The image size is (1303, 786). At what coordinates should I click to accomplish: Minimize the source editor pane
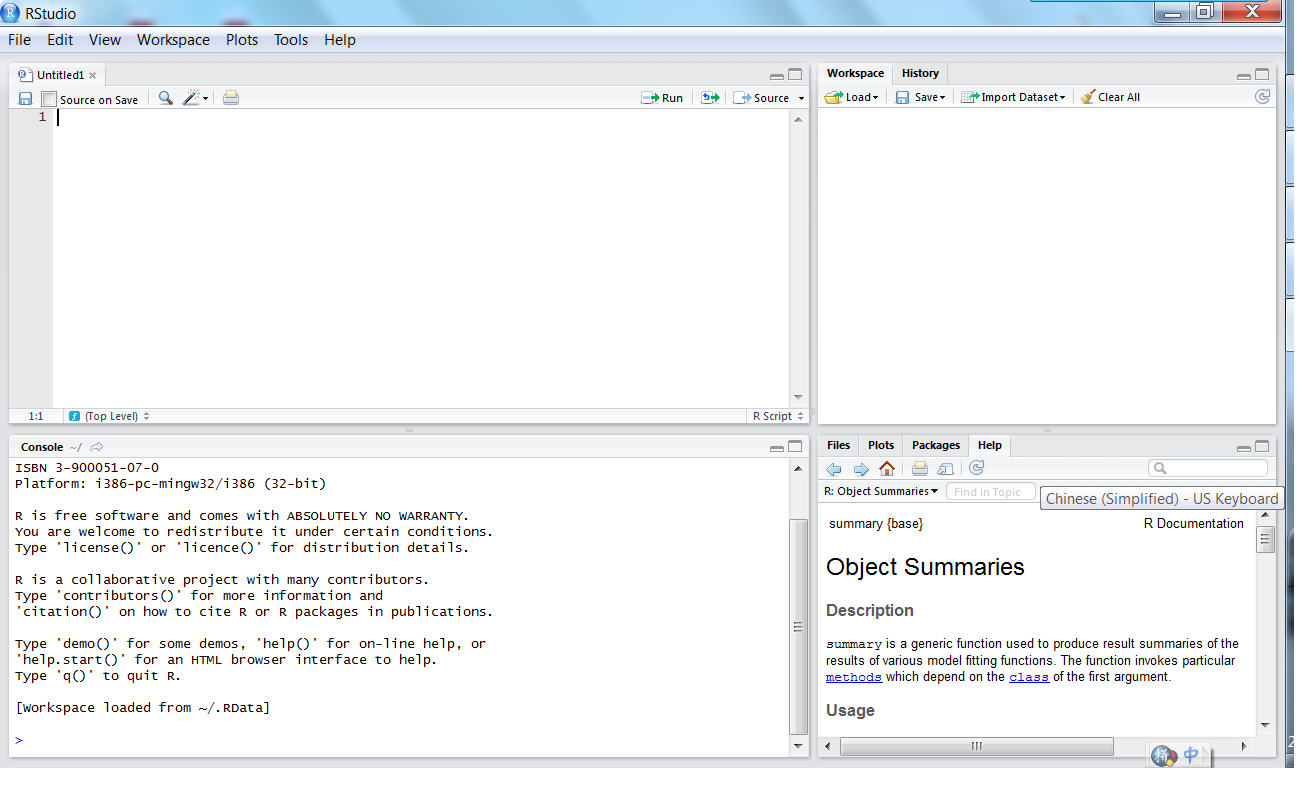point(776,76)
